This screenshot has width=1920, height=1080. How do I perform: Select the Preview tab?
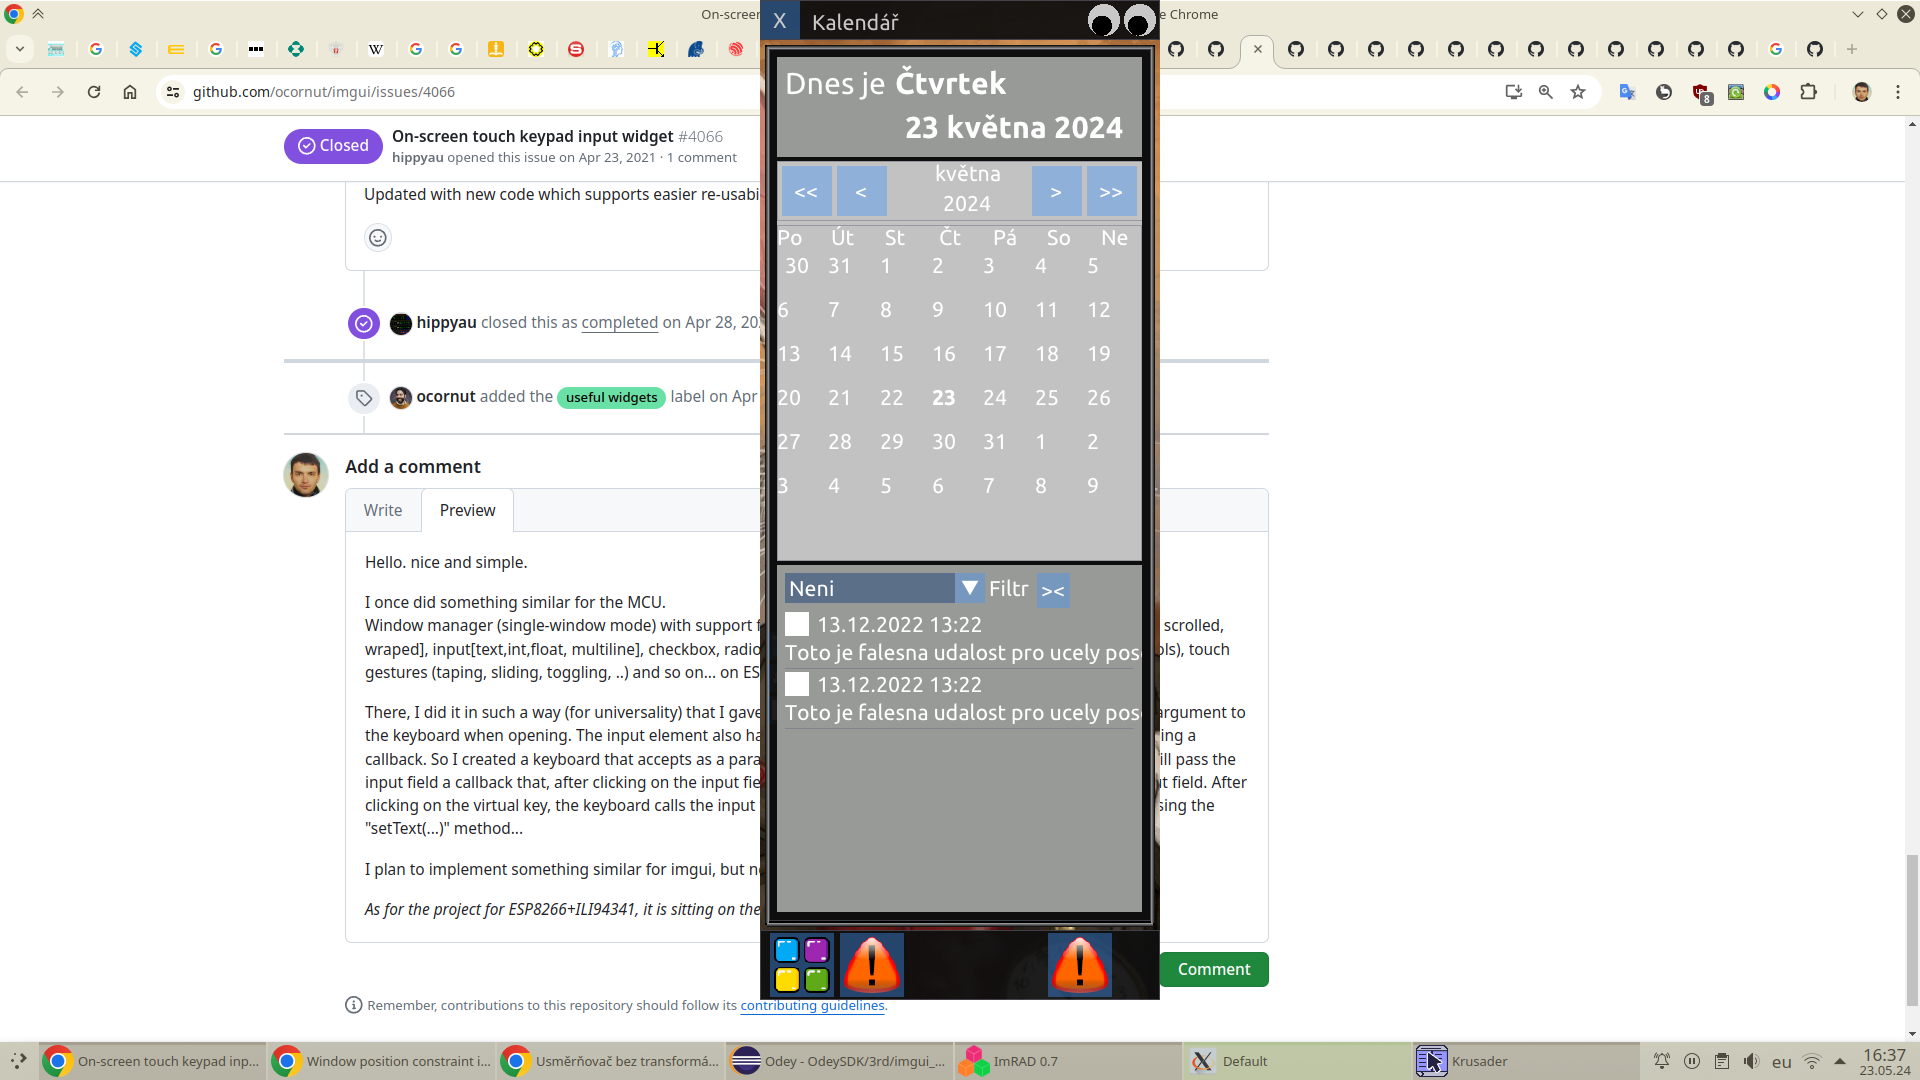(x=467, y=510)
